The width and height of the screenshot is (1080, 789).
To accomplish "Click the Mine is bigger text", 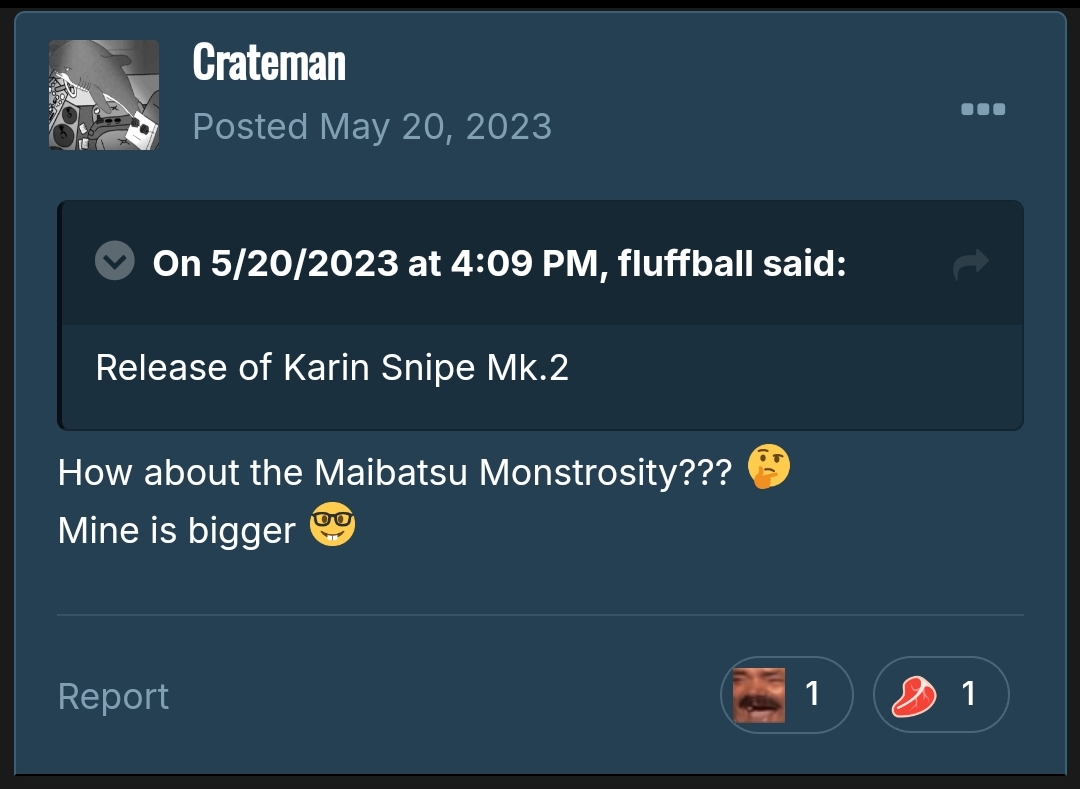I will (x=177, y=530).
